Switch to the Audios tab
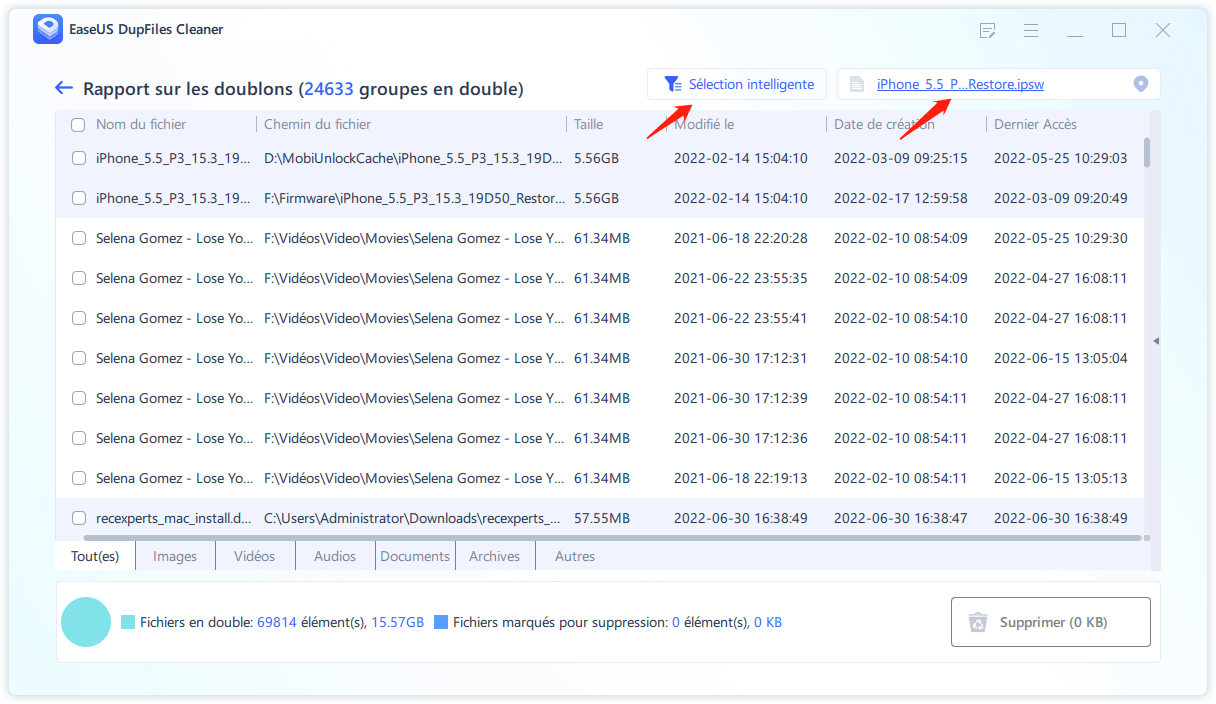 335,556
